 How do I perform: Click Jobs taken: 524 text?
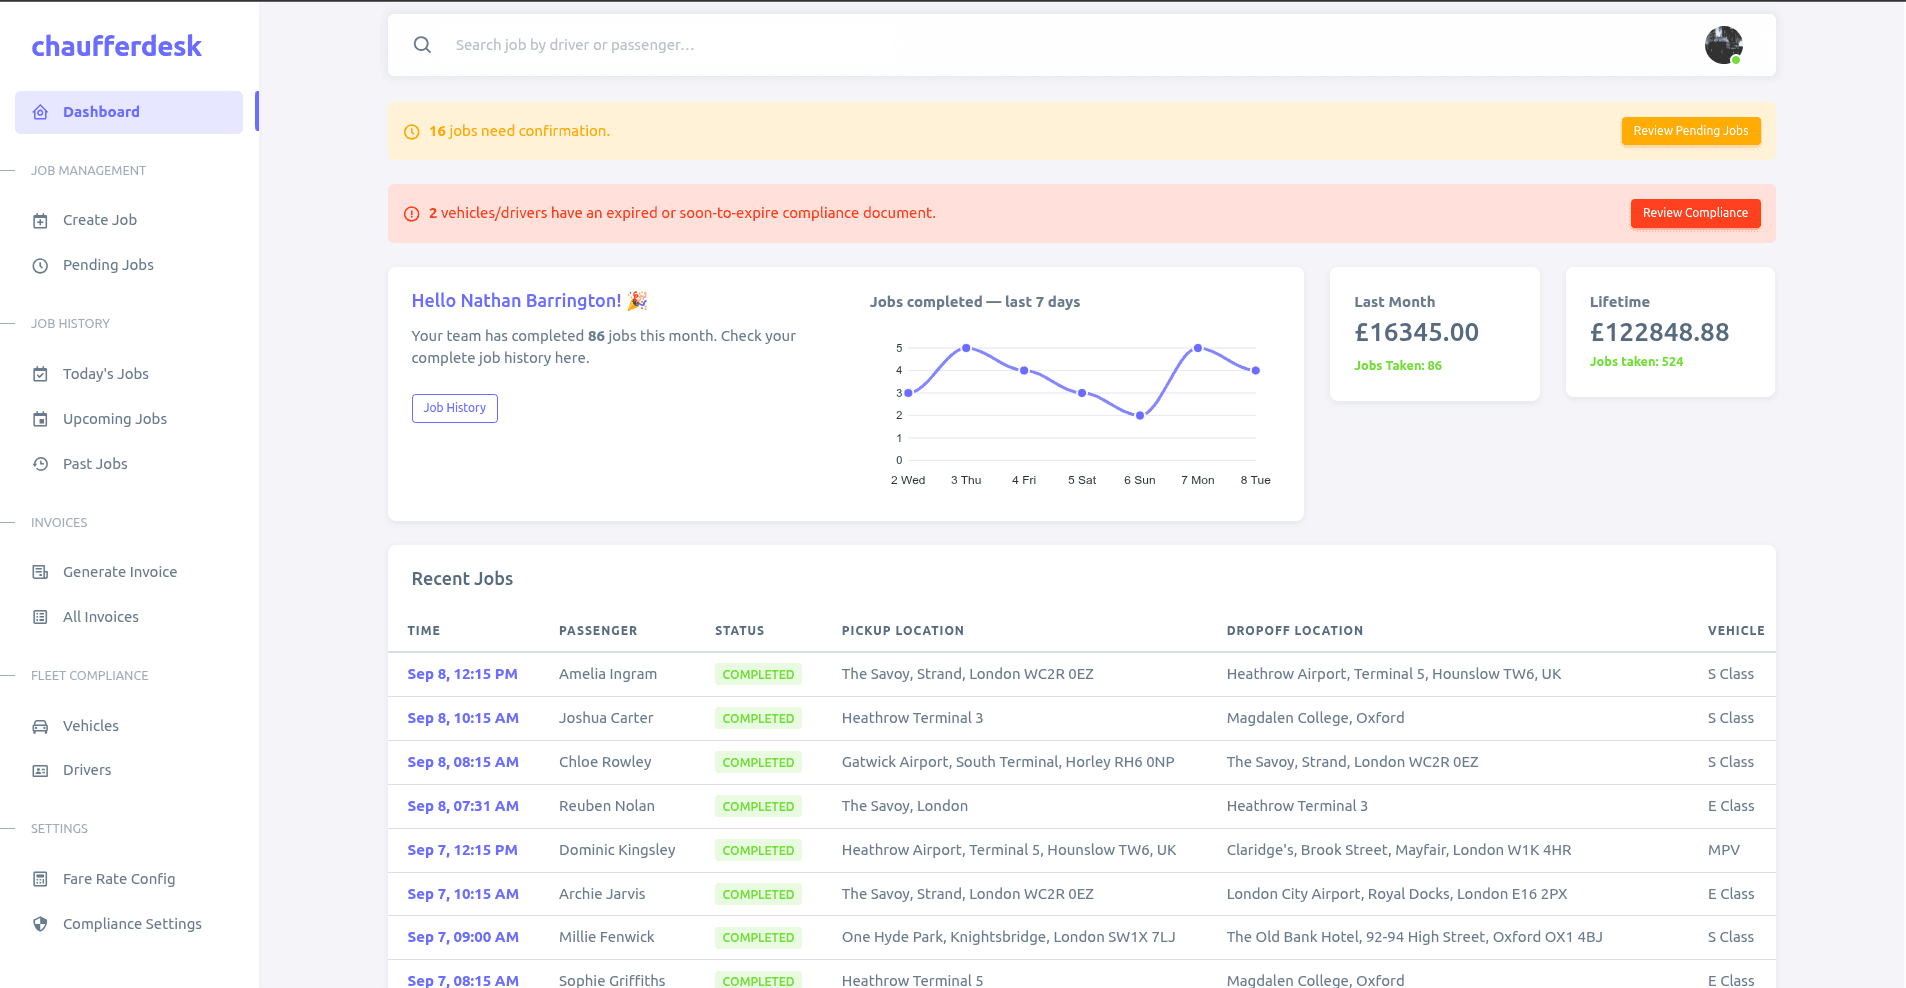coord(1636,362)
